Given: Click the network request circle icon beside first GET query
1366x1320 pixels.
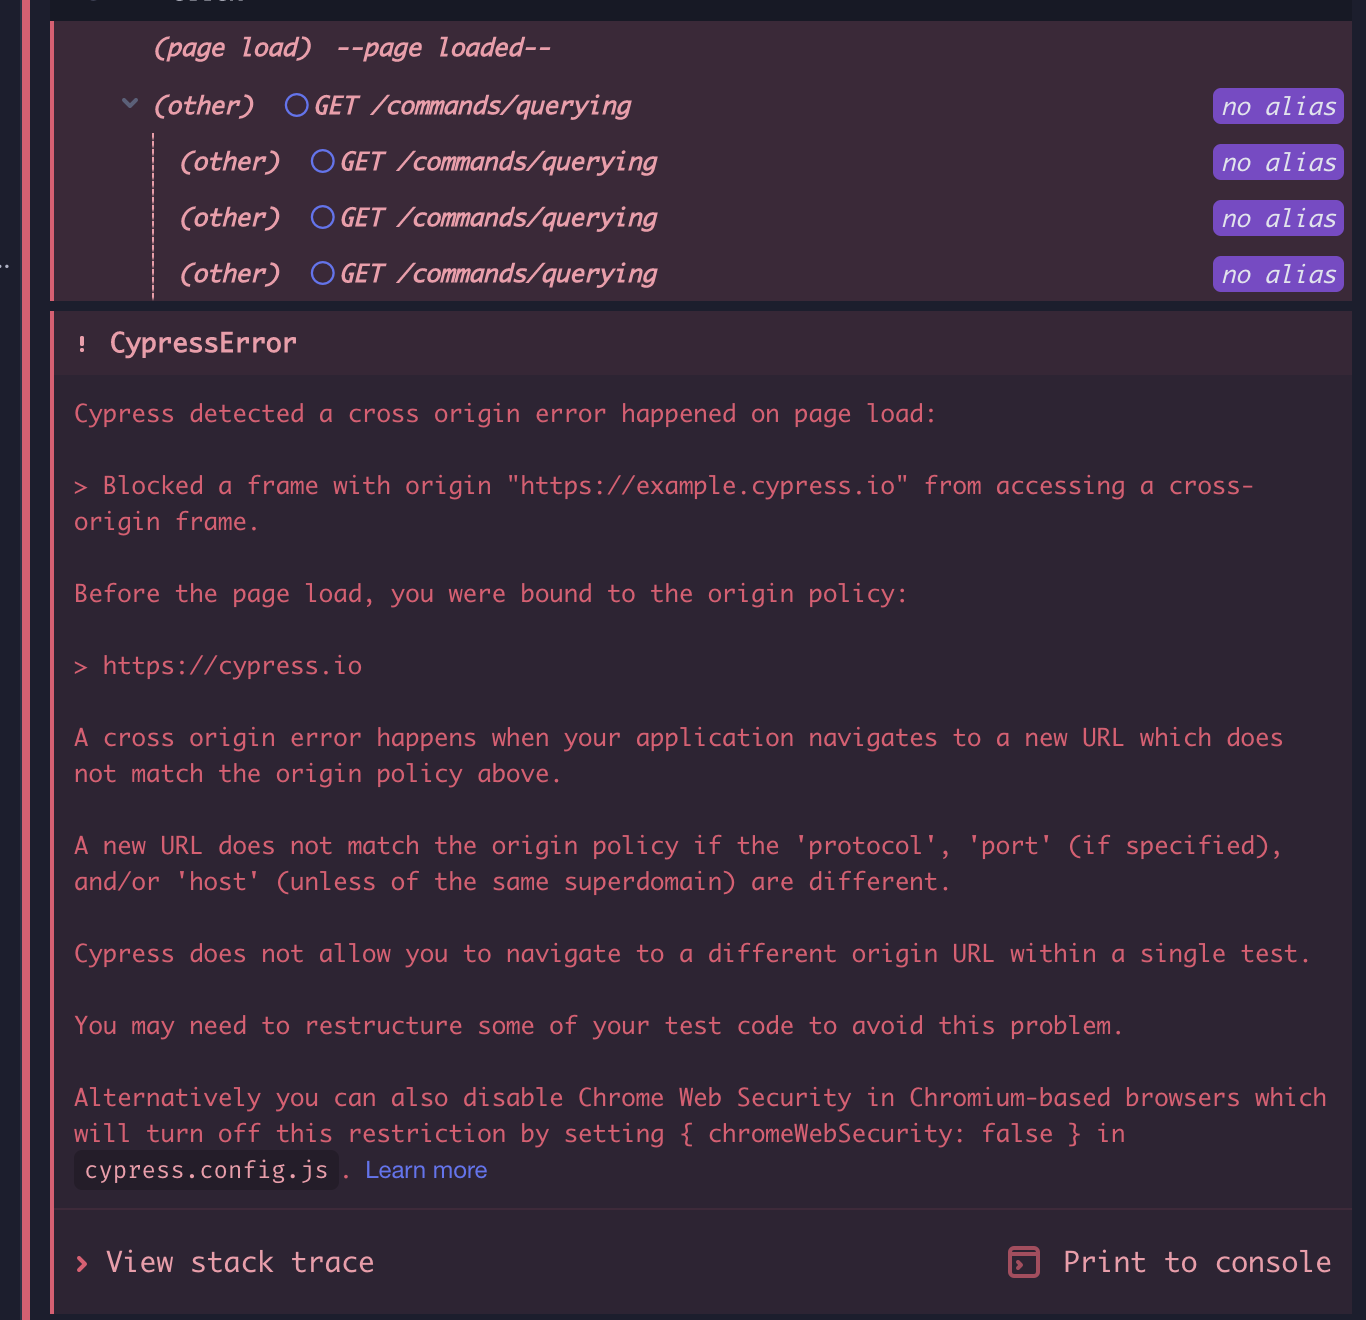Looking at the screenshot, I should pos(295,105).
